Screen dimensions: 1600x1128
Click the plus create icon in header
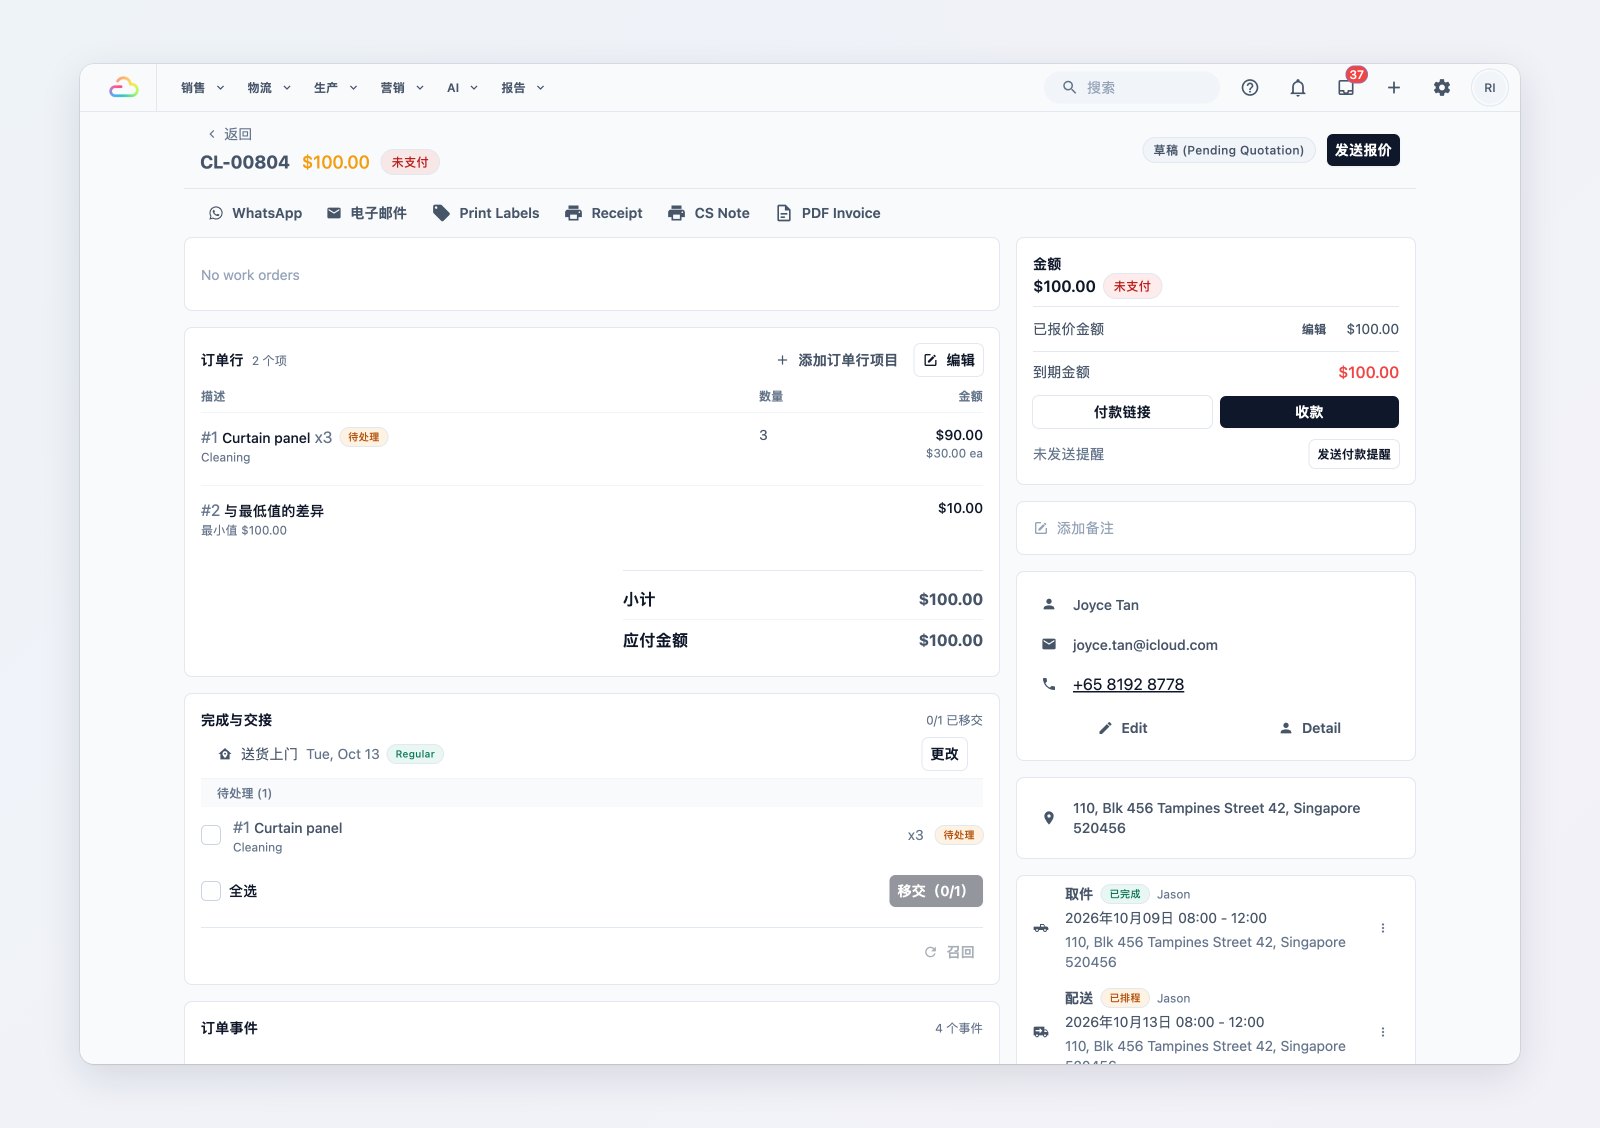[x=1394, y=88]
